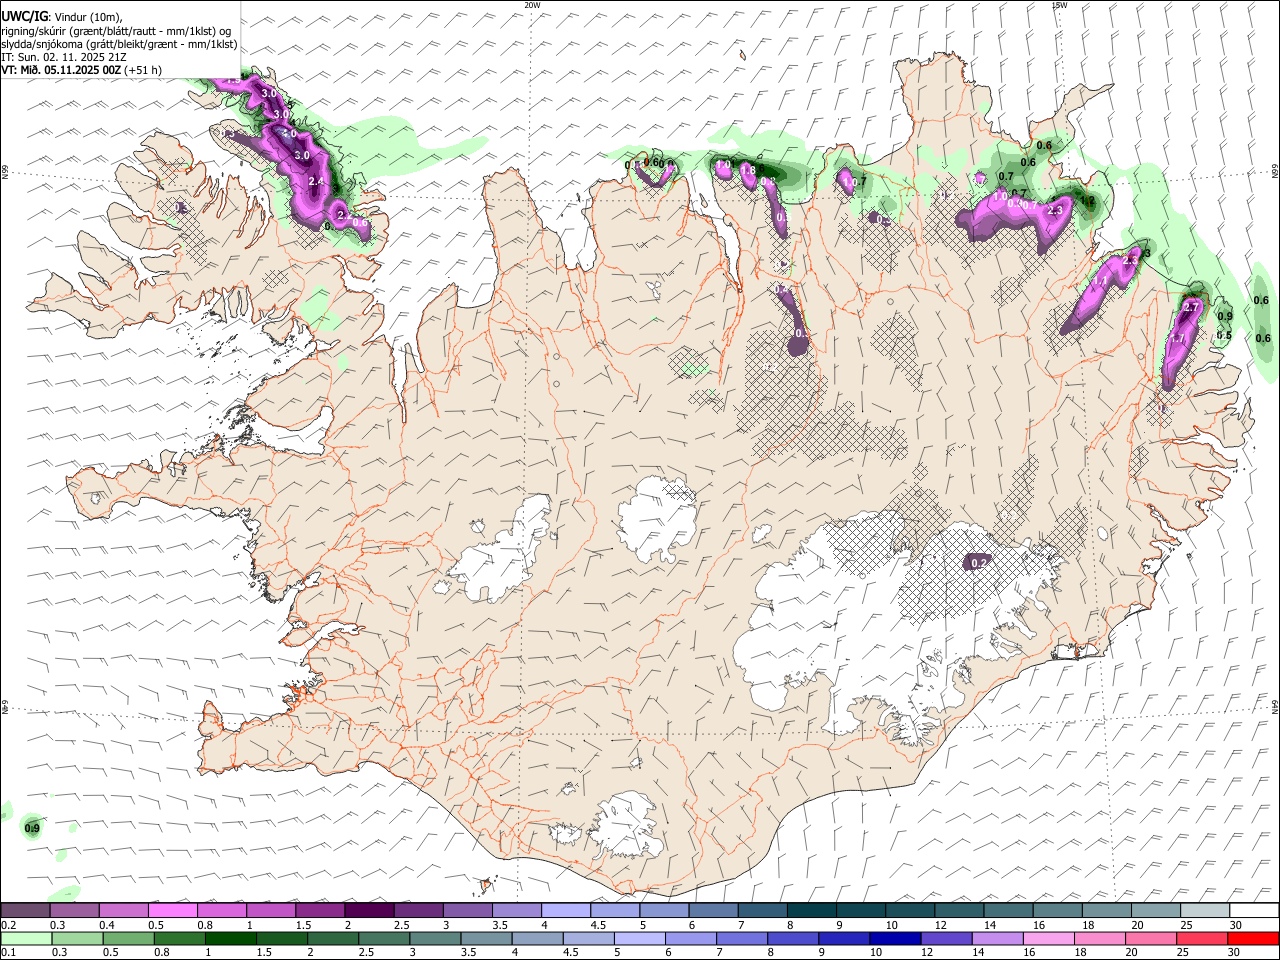Screen dimensions: 1280x960
Task: Choose the pale lavender top-row swatch at 4
Action: click(x=565, y=911)
